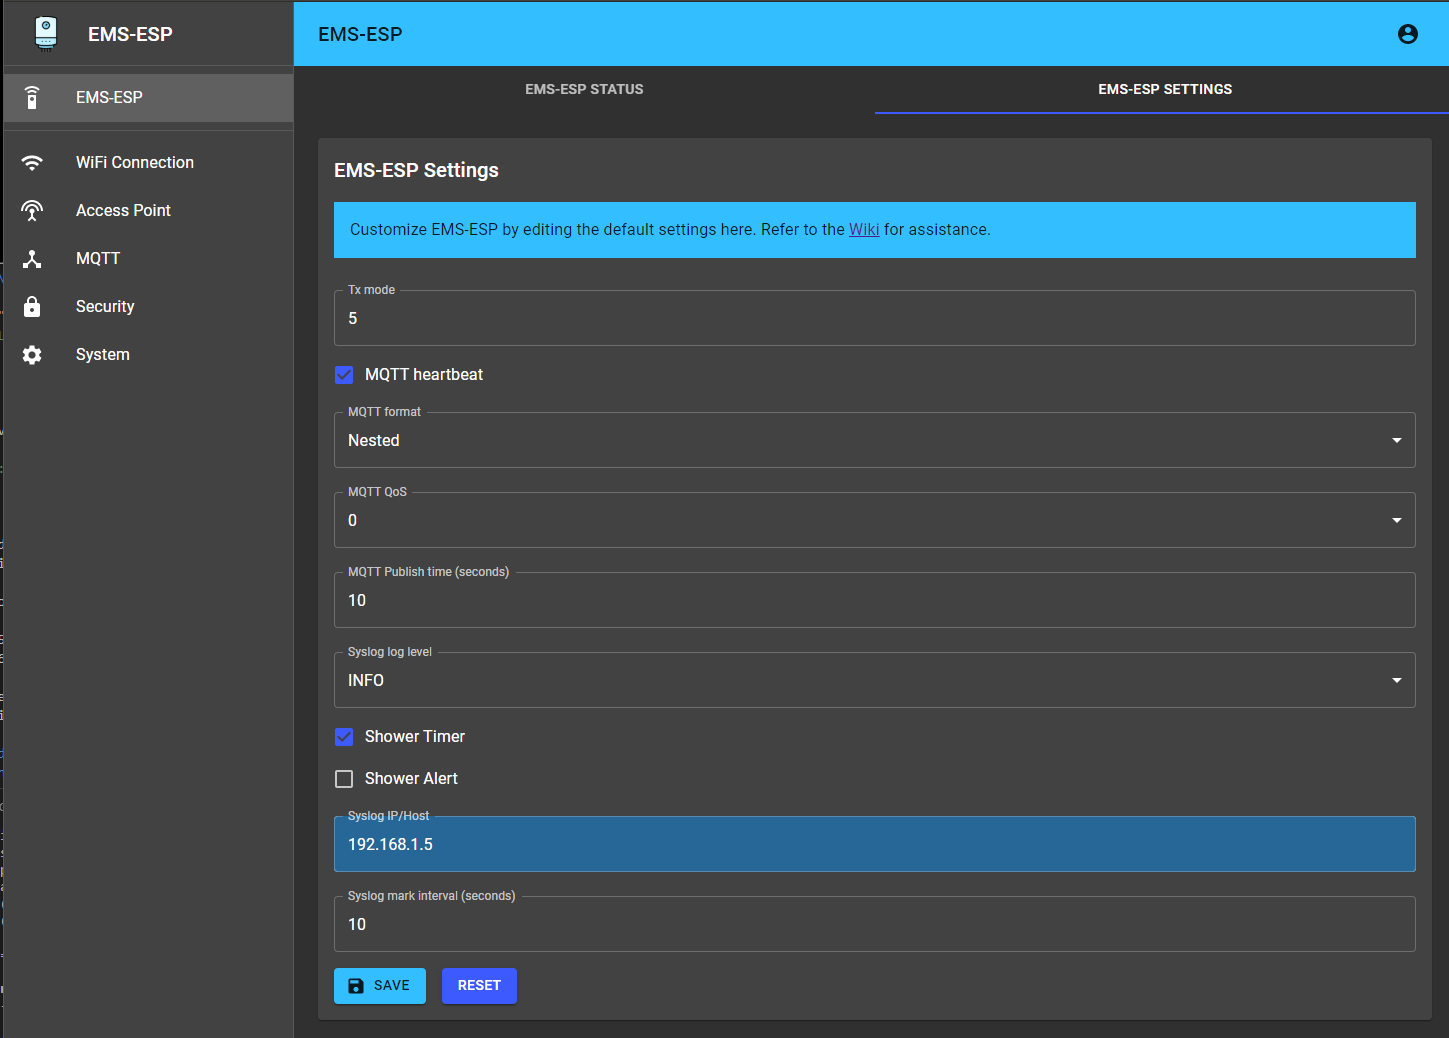
Task: Select the EMS-ESP Settings tab
Action: pyautogui.click(x=1164, y=89)
